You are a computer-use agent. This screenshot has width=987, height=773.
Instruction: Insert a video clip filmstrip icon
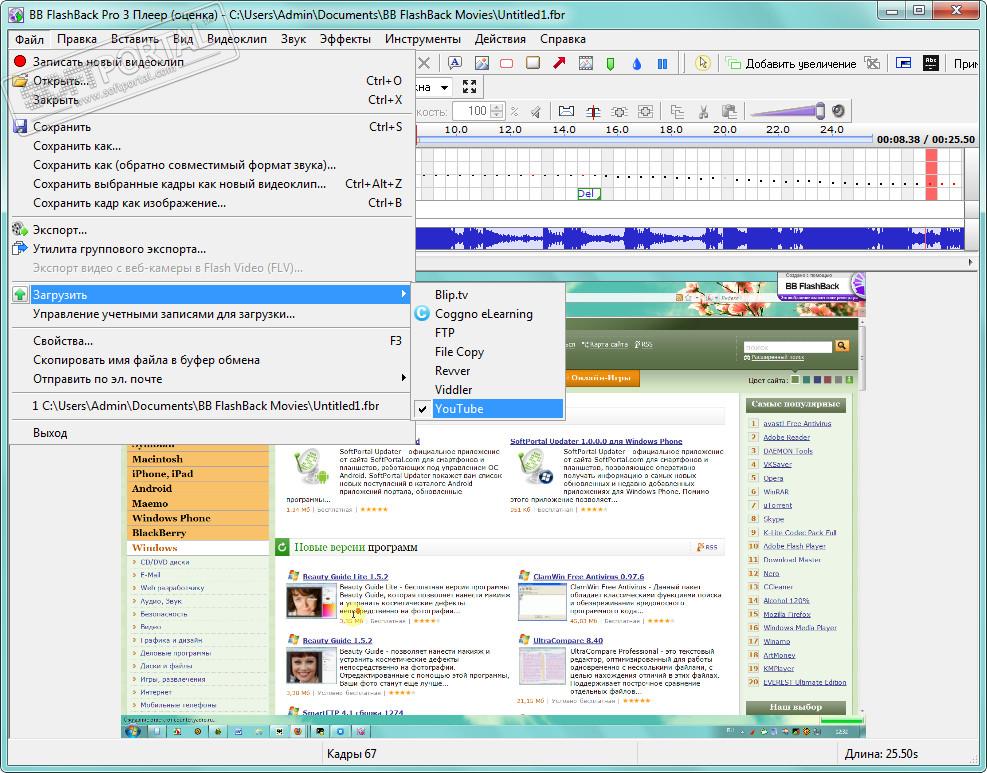coord(585,63)
